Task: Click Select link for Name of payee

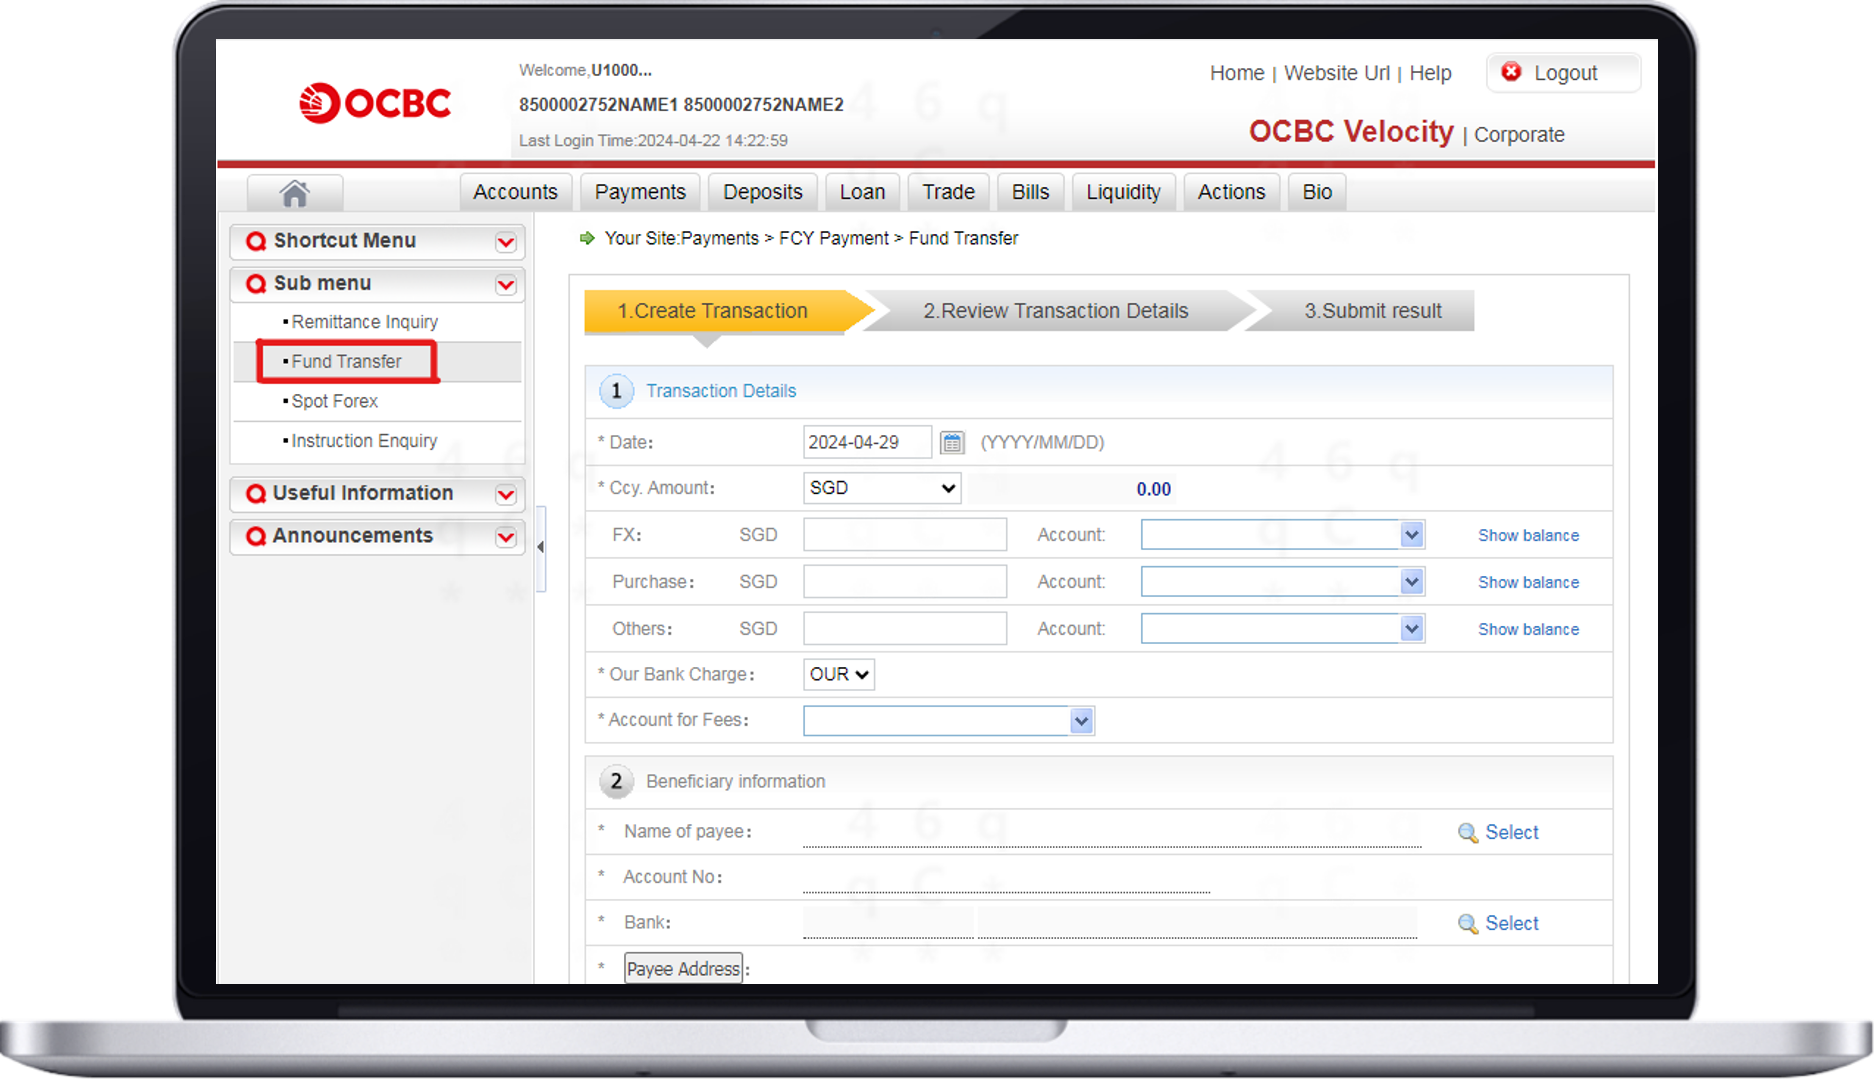Action: [x=1511, y=833]
